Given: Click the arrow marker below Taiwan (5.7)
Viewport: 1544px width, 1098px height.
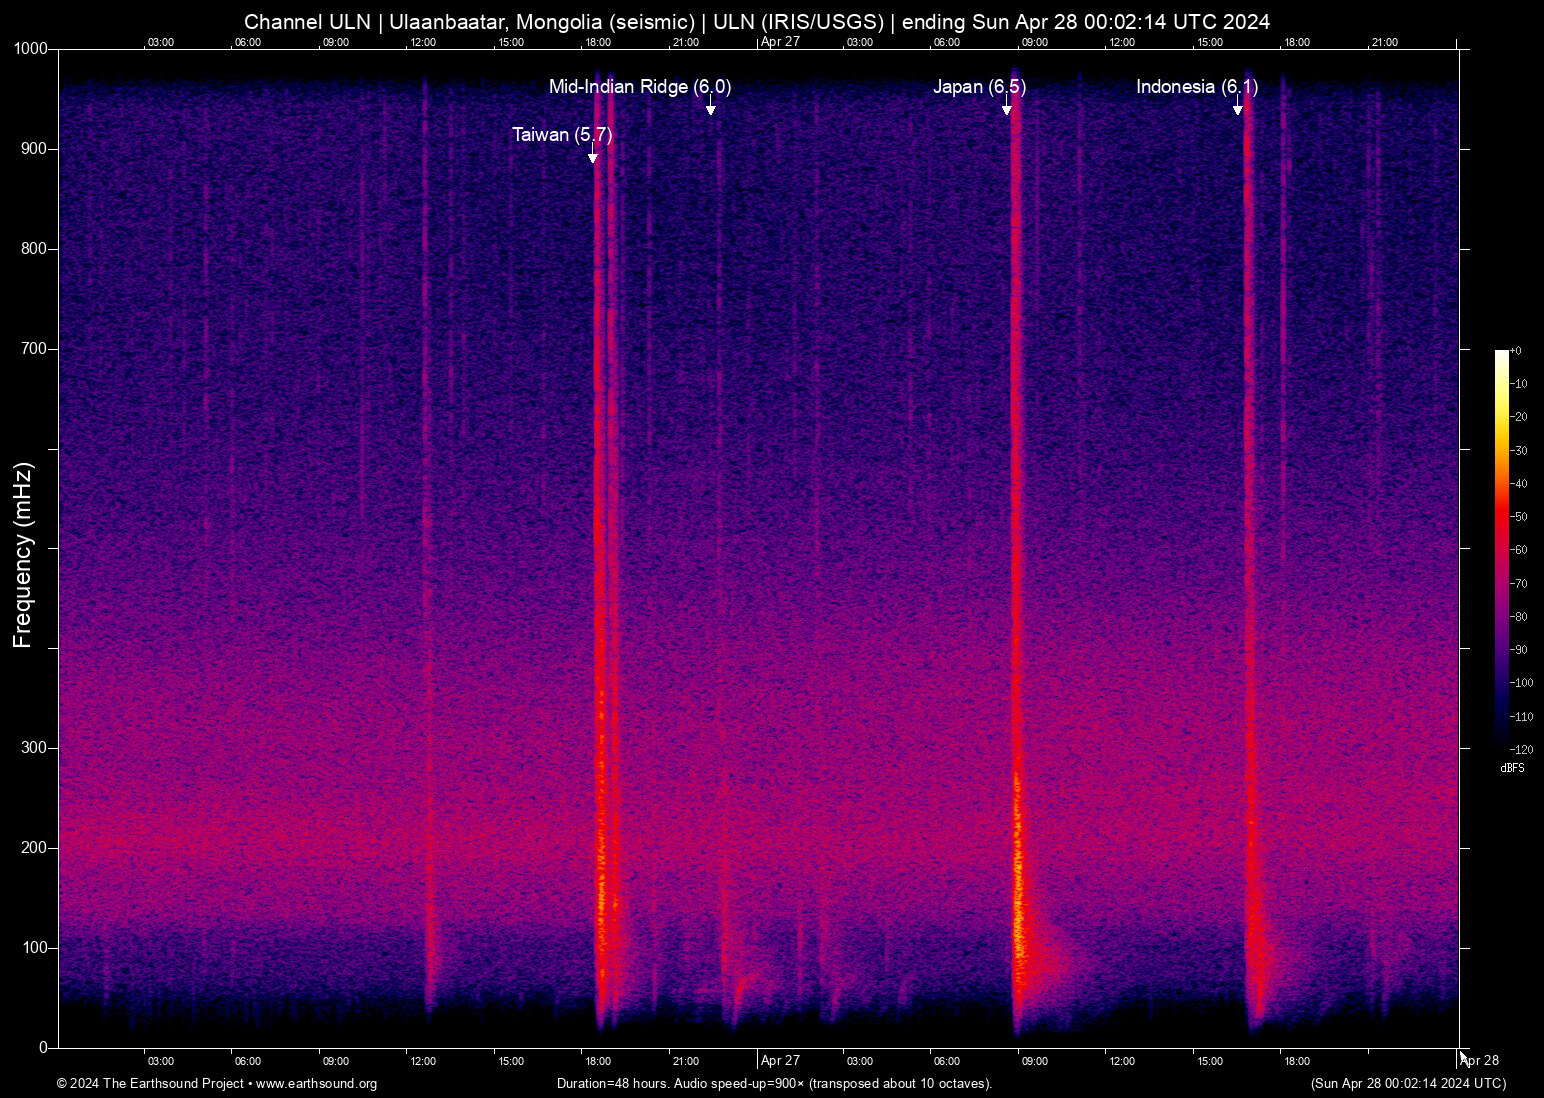Looking at the screenshot, I should (x=593, y=155).
